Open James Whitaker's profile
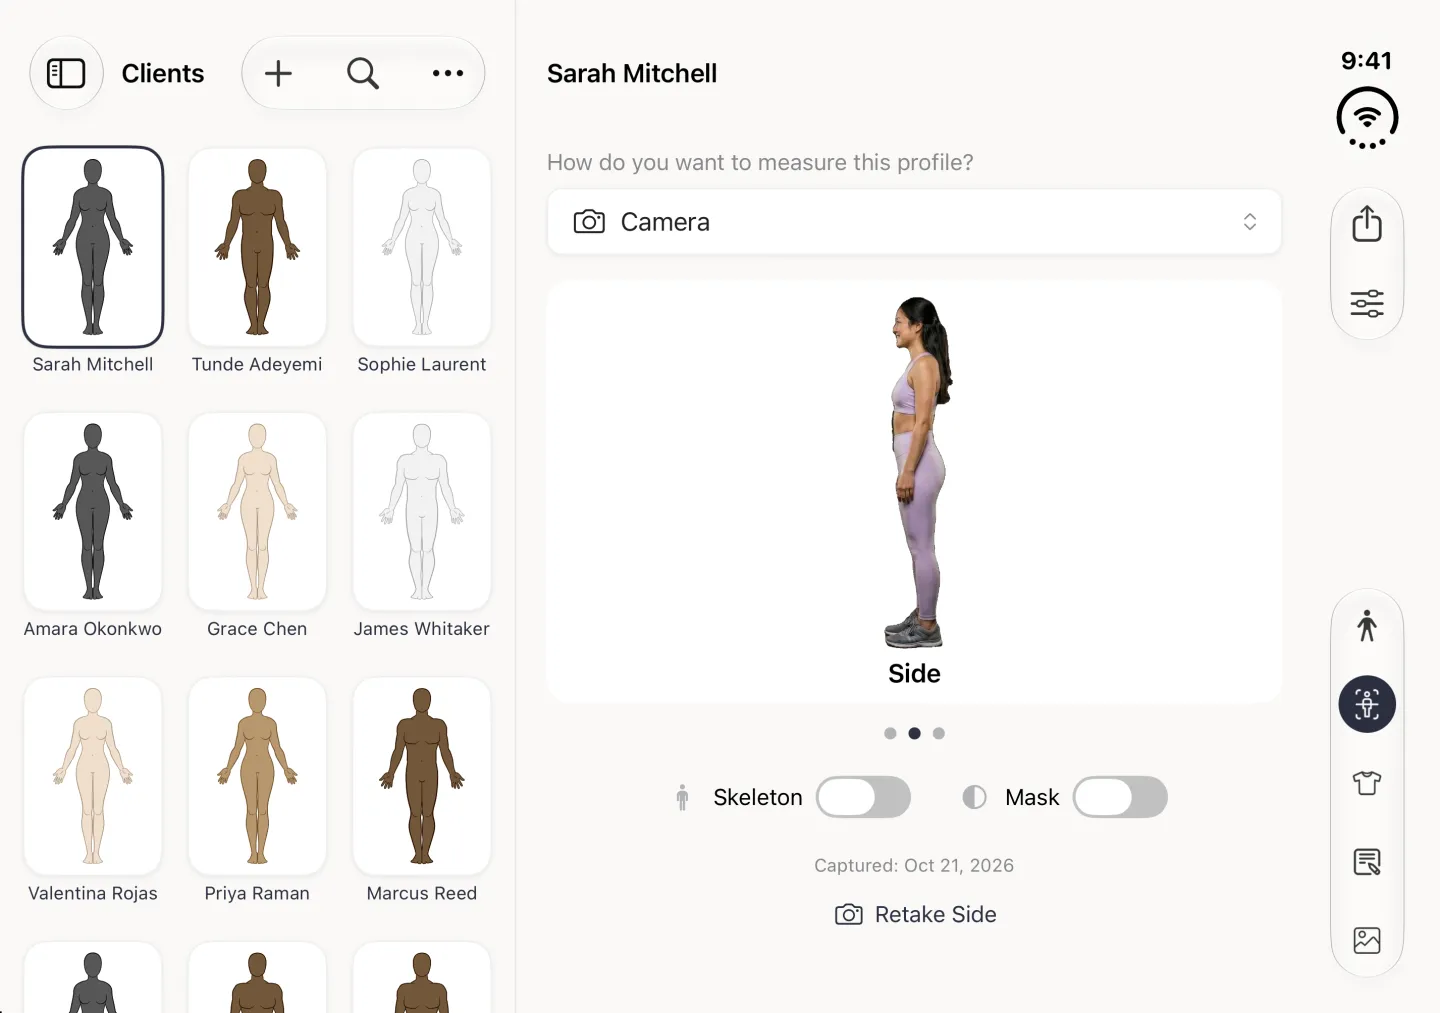 (422, 526)
